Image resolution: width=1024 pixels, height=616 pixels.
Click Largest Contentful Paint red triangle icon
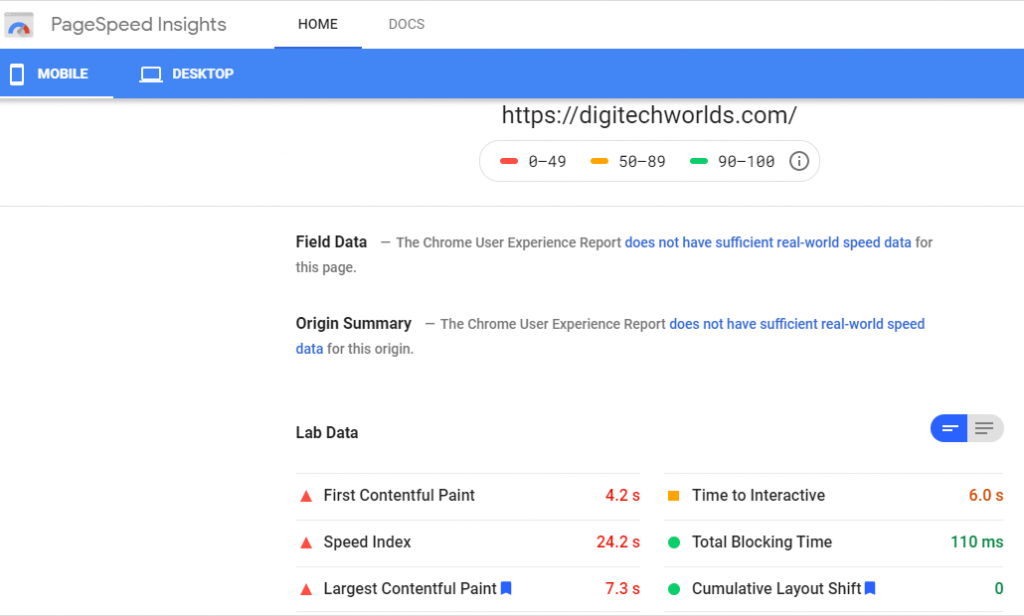pos(306,589)
